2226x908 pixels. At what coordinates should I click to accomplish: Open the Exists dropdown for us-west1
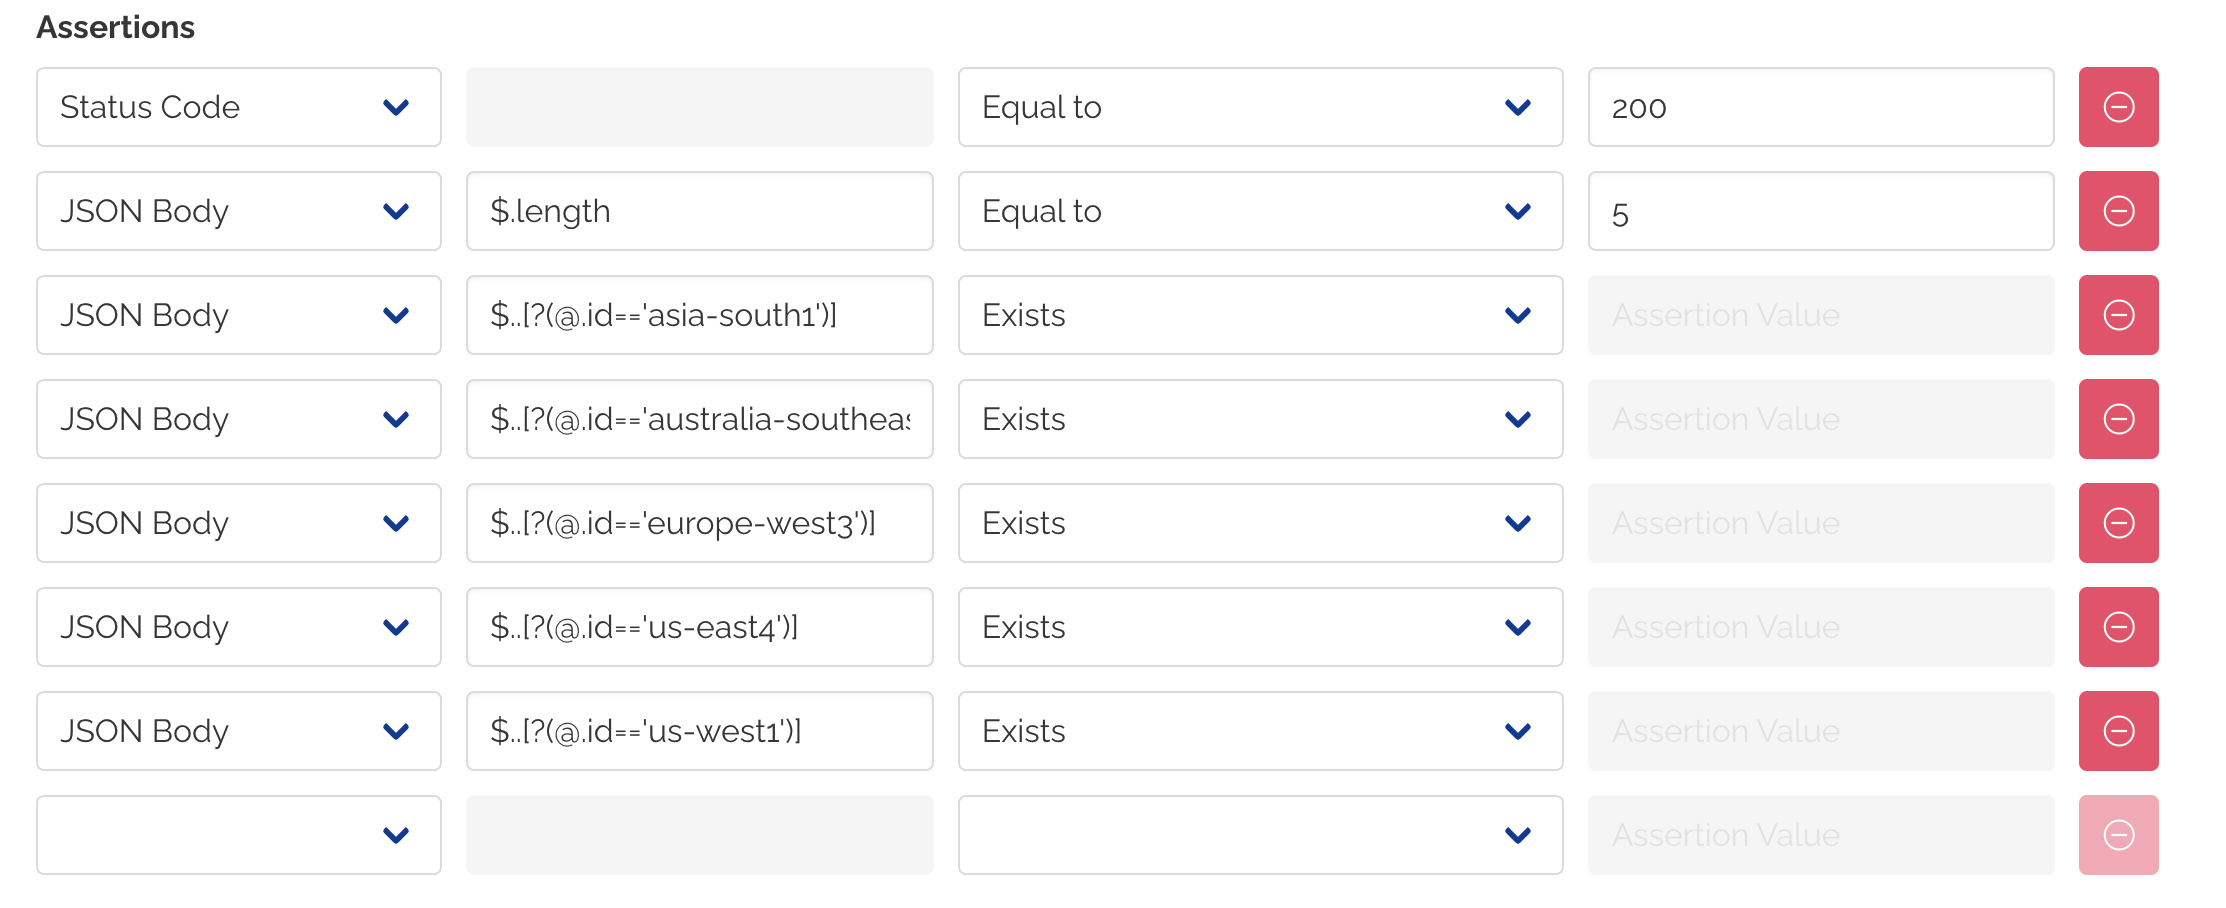(x=1517, y=731)
